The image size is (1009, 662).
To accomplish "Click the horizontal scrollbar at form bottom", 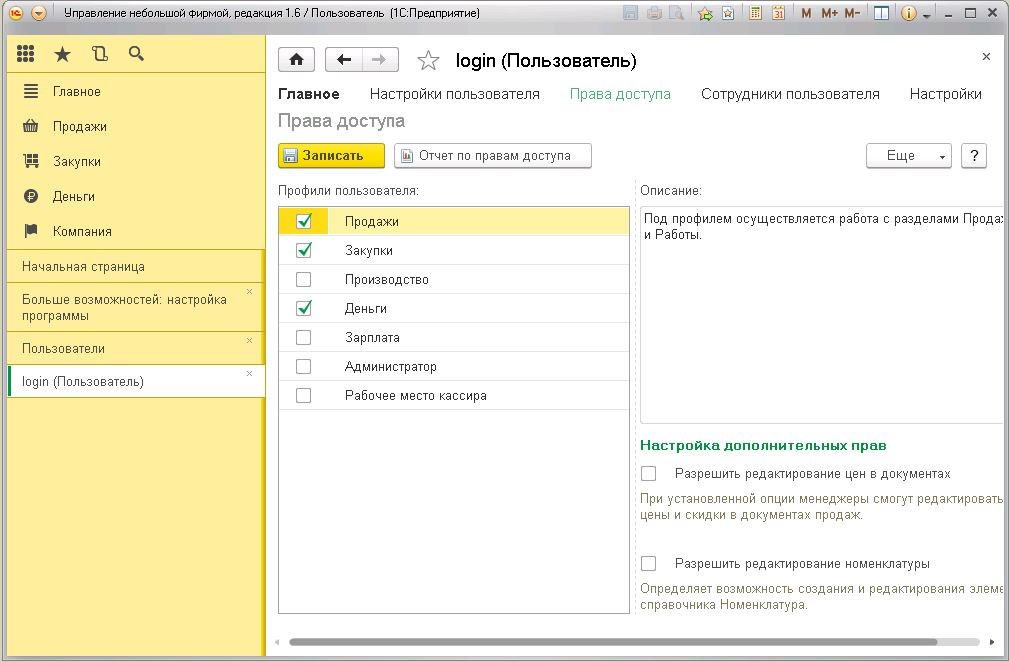I will (613, 641).
